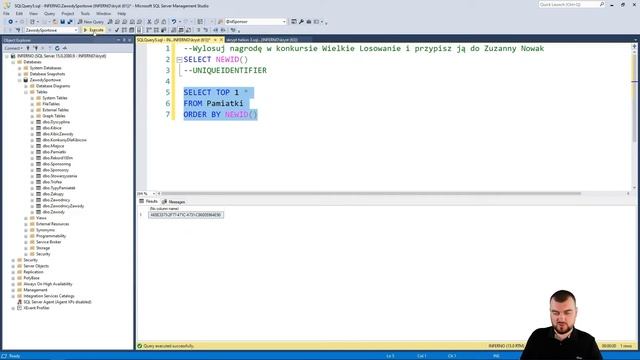Select the Results tab

point(149,202)
